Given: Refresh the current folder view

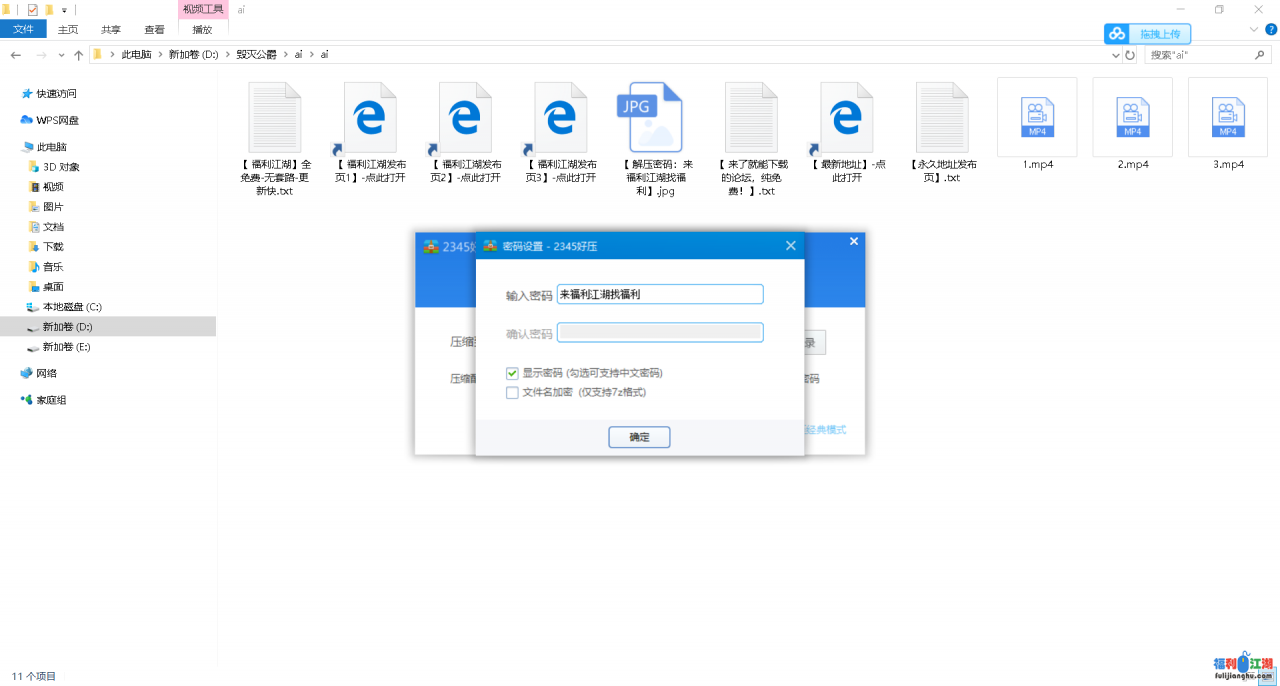Looking at the screenshot, I should click(1130, 55).
